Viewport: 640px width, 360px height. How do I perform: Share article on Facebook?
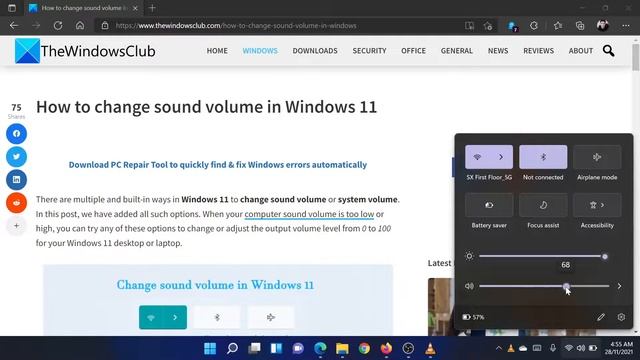point(16,134)
